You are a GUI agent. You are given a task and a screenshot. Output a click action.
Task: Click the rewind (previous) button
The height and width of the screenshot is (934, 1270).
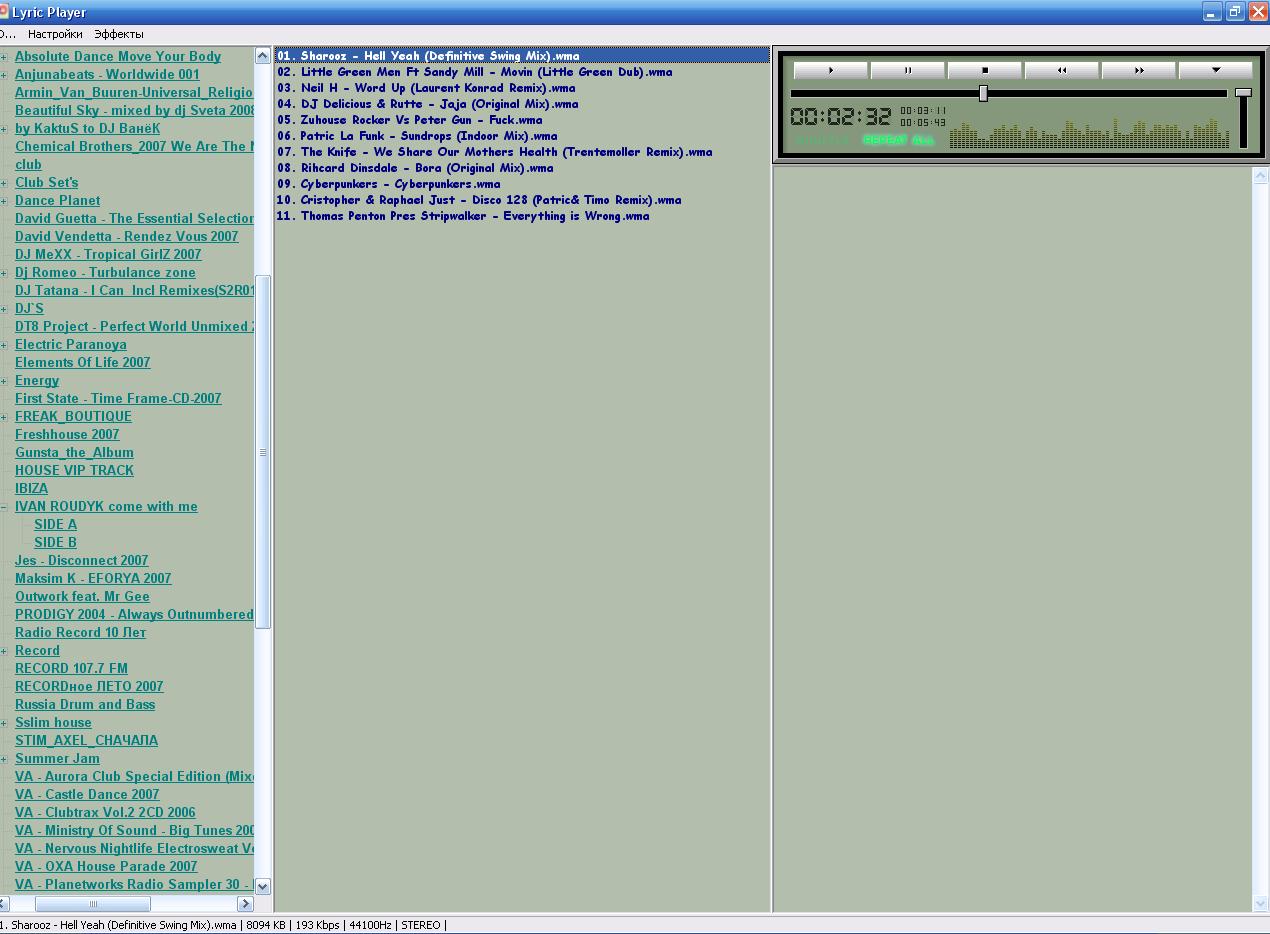1061,70
